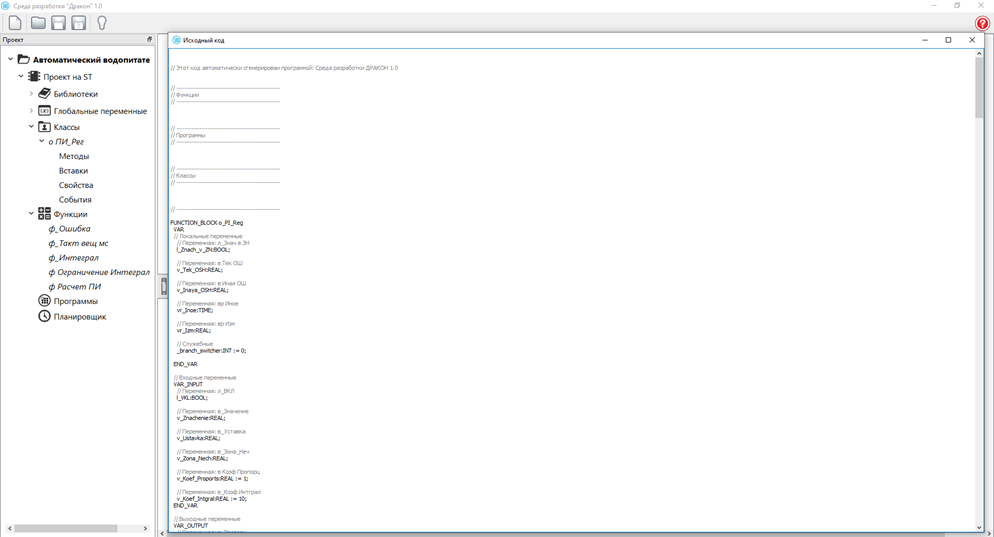Expand the Библиотеки tree node
Screen dimensions: 994x537
point(31,94)
